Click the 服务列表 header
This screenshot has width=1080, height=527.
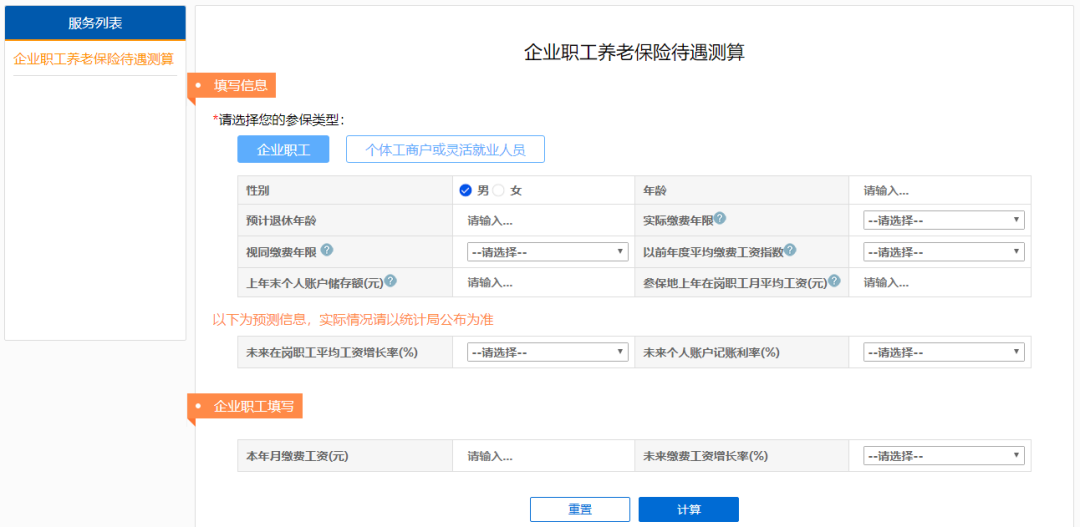click(x=95, y=23)
